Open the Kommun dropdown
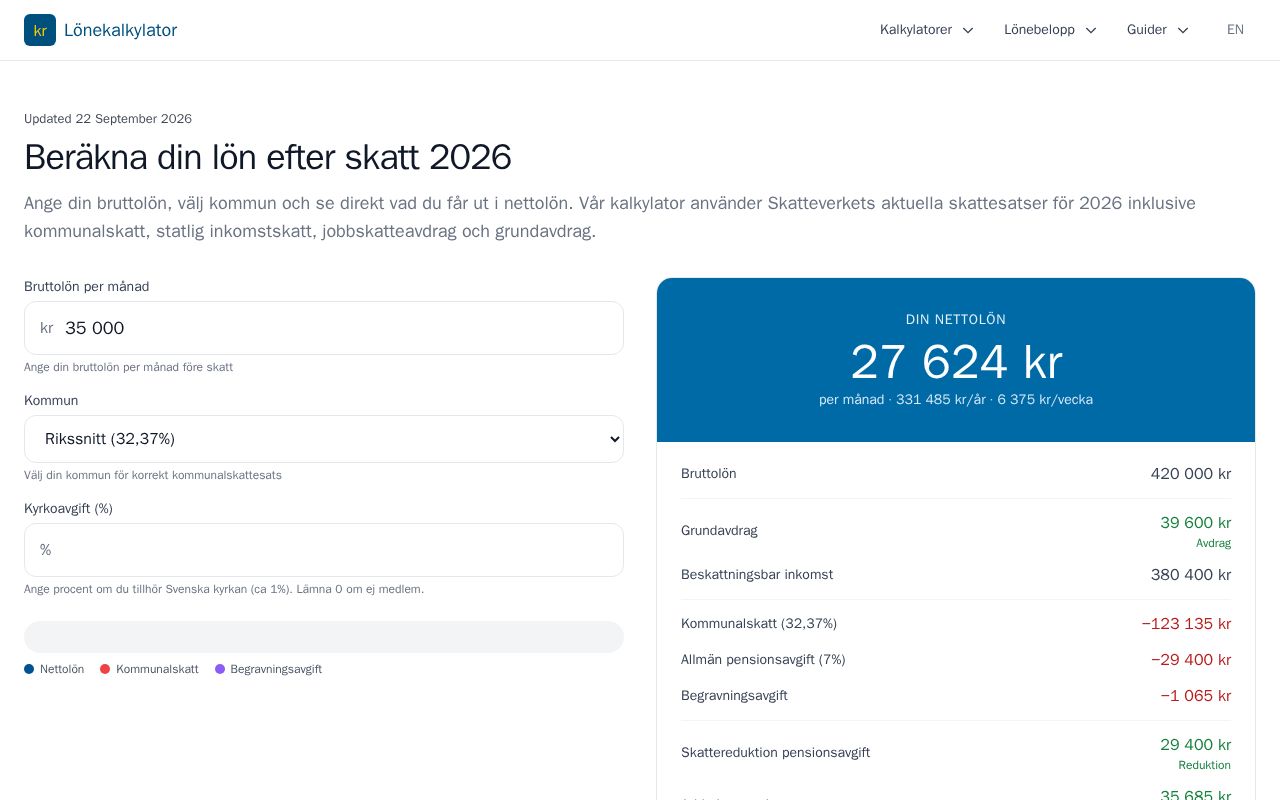Viewport: 1280px width, 800px height. [324, 439]
